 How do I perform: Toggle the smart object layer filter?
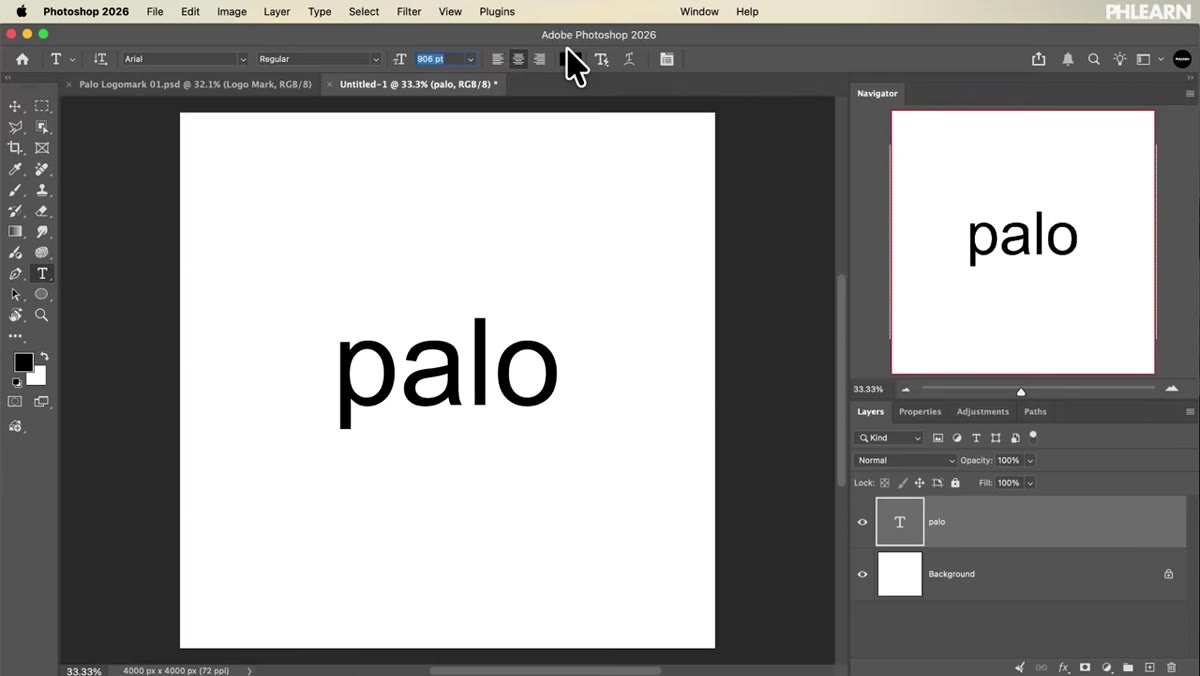pyautogui.click(x=1015, y=438)
